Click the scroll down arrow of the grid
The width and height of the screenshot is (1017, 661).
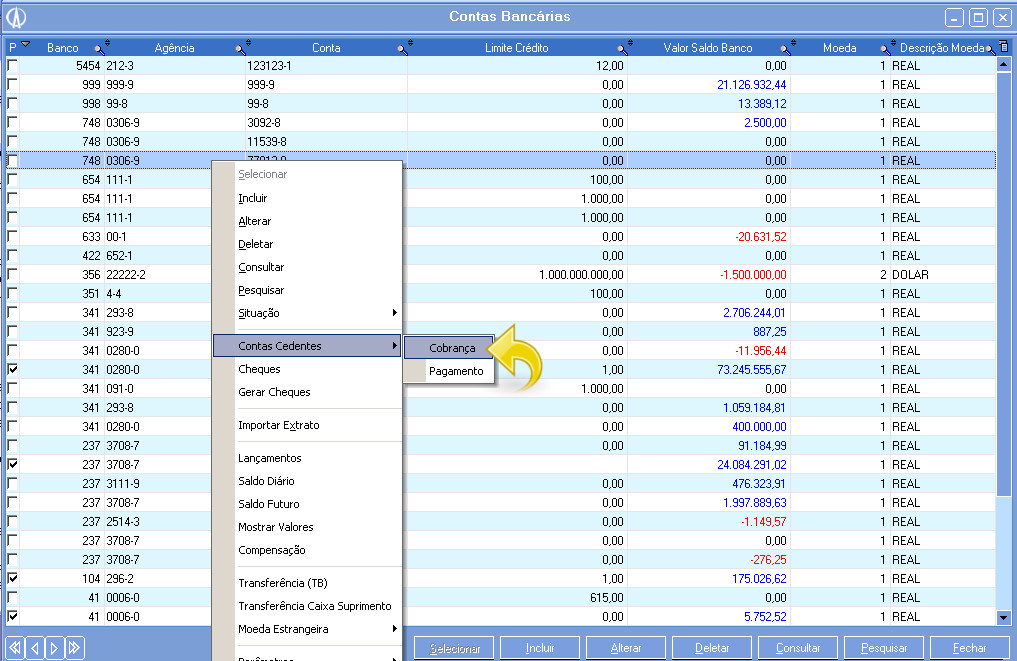click(1003, 618)
